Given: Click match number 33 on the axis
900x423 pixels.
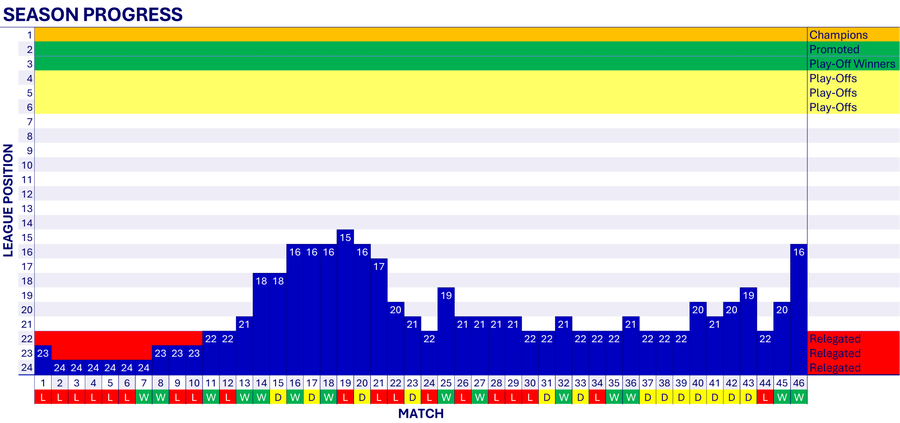Looking at the screenshot, I should [x=580, y=383].
